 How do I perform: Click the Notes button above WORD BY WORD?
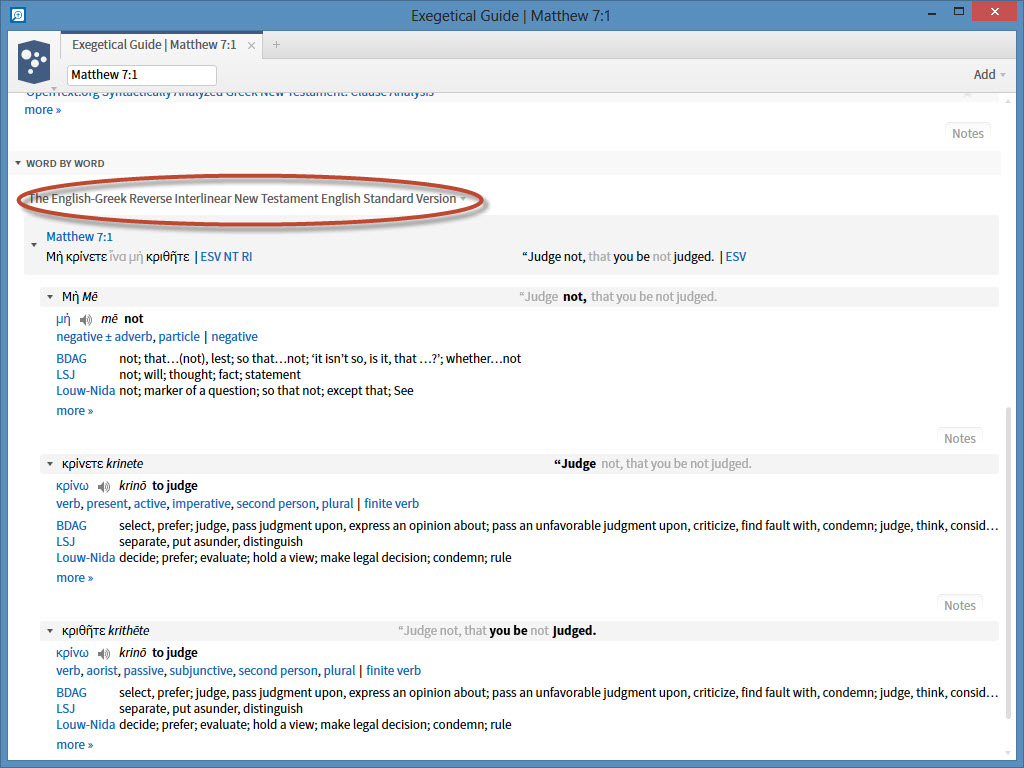(967, 133)
